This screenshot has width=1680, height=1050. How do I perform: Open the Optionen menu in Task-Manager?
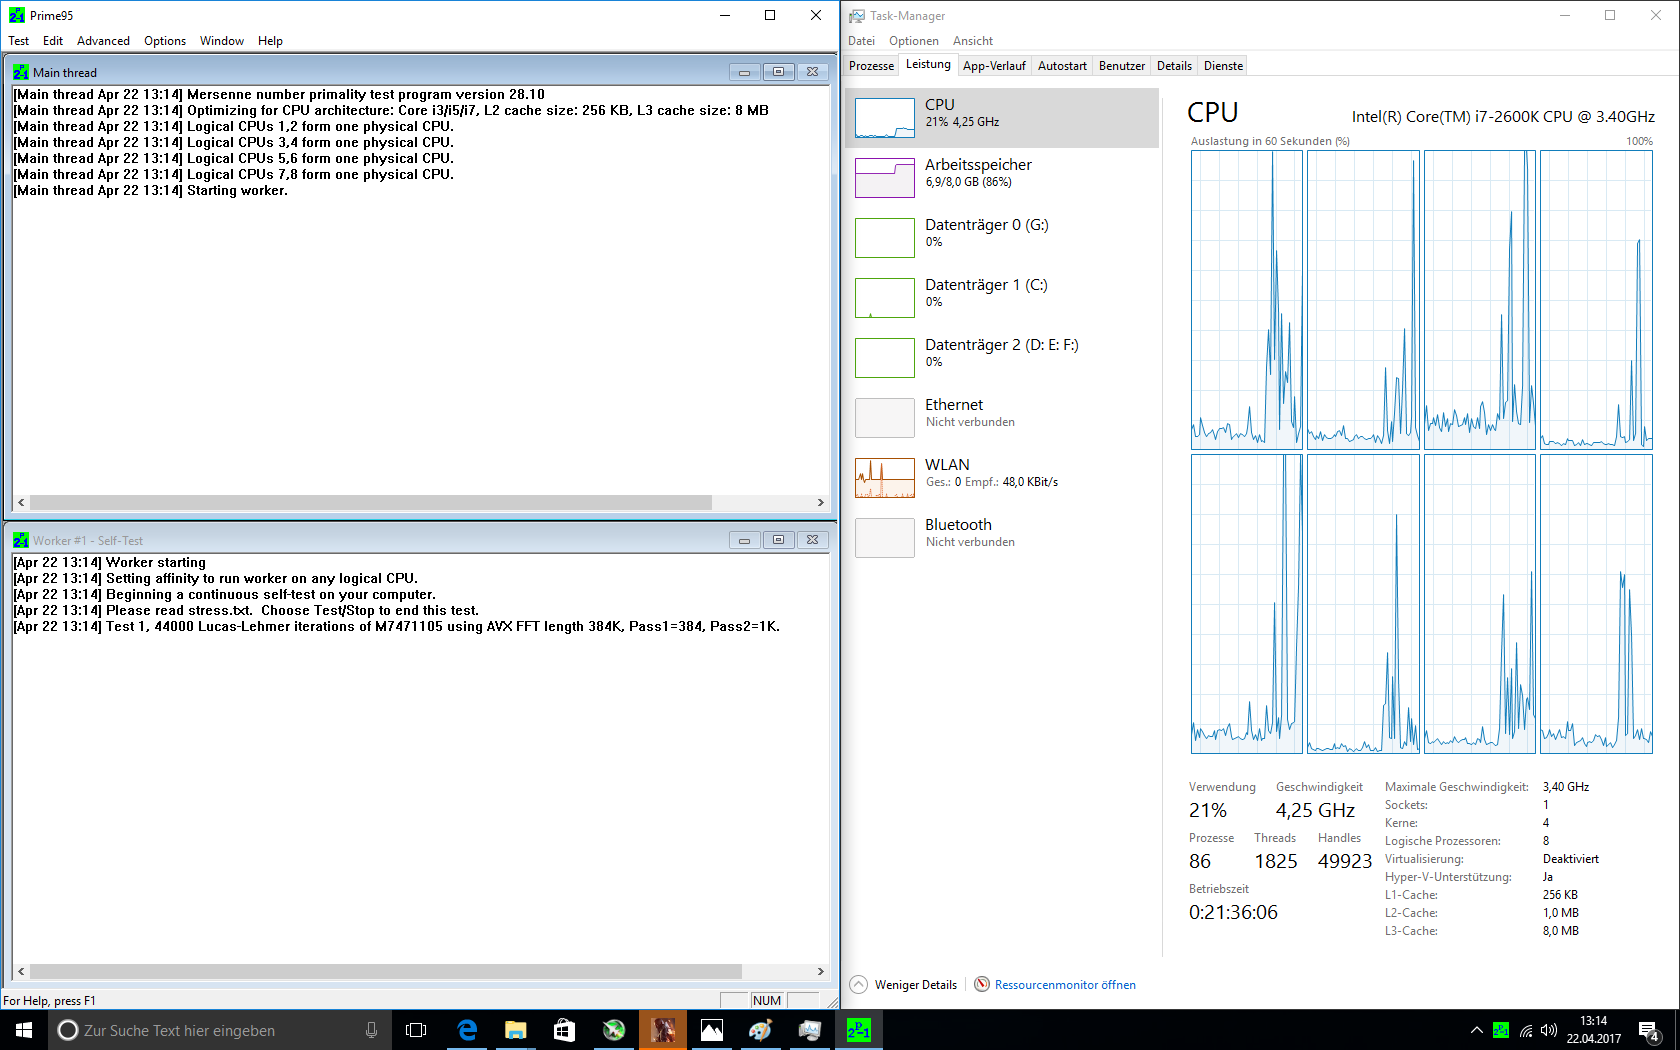point(914,41)
